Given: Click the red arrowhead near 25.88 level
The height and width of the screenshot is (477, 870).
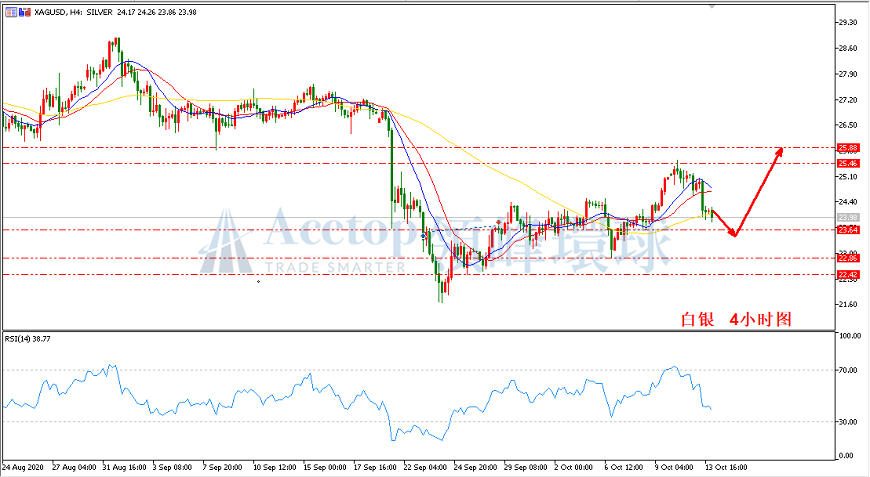Looking at the screenshot, I should coord(778,151).
